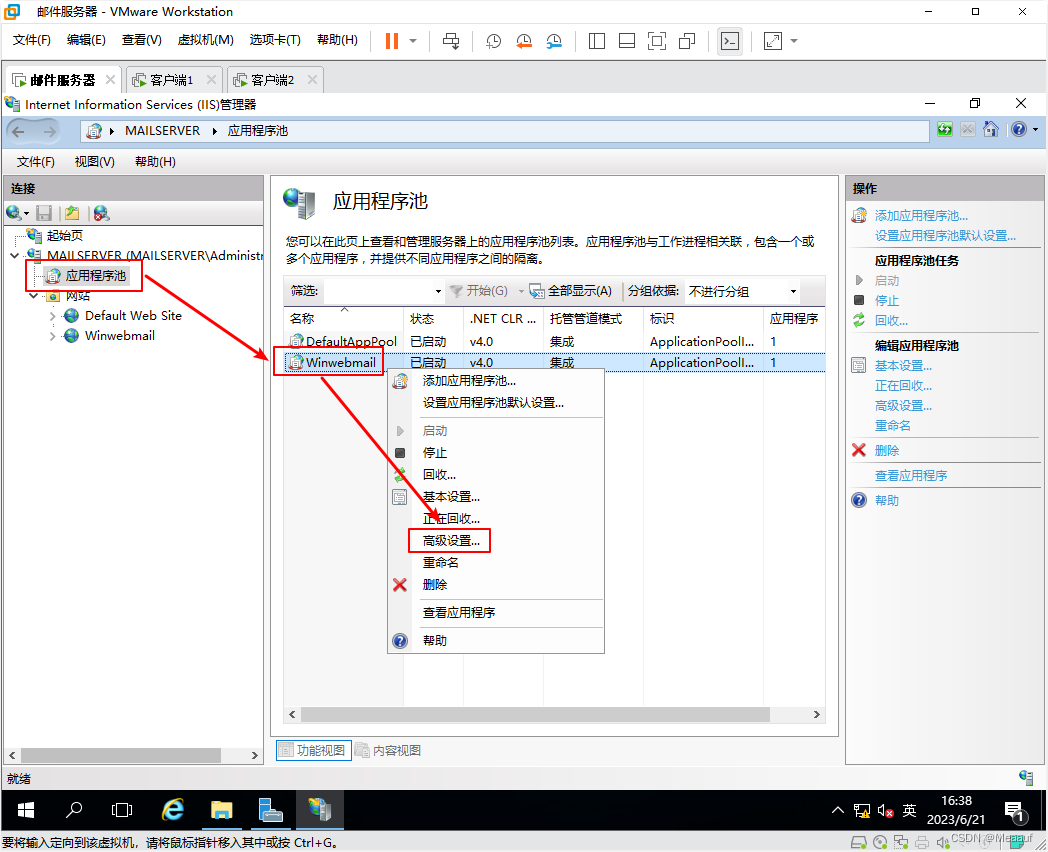Select 应用程序池 in the connections tree
This screenshot has height=852, width=1048.
[95, 275]
